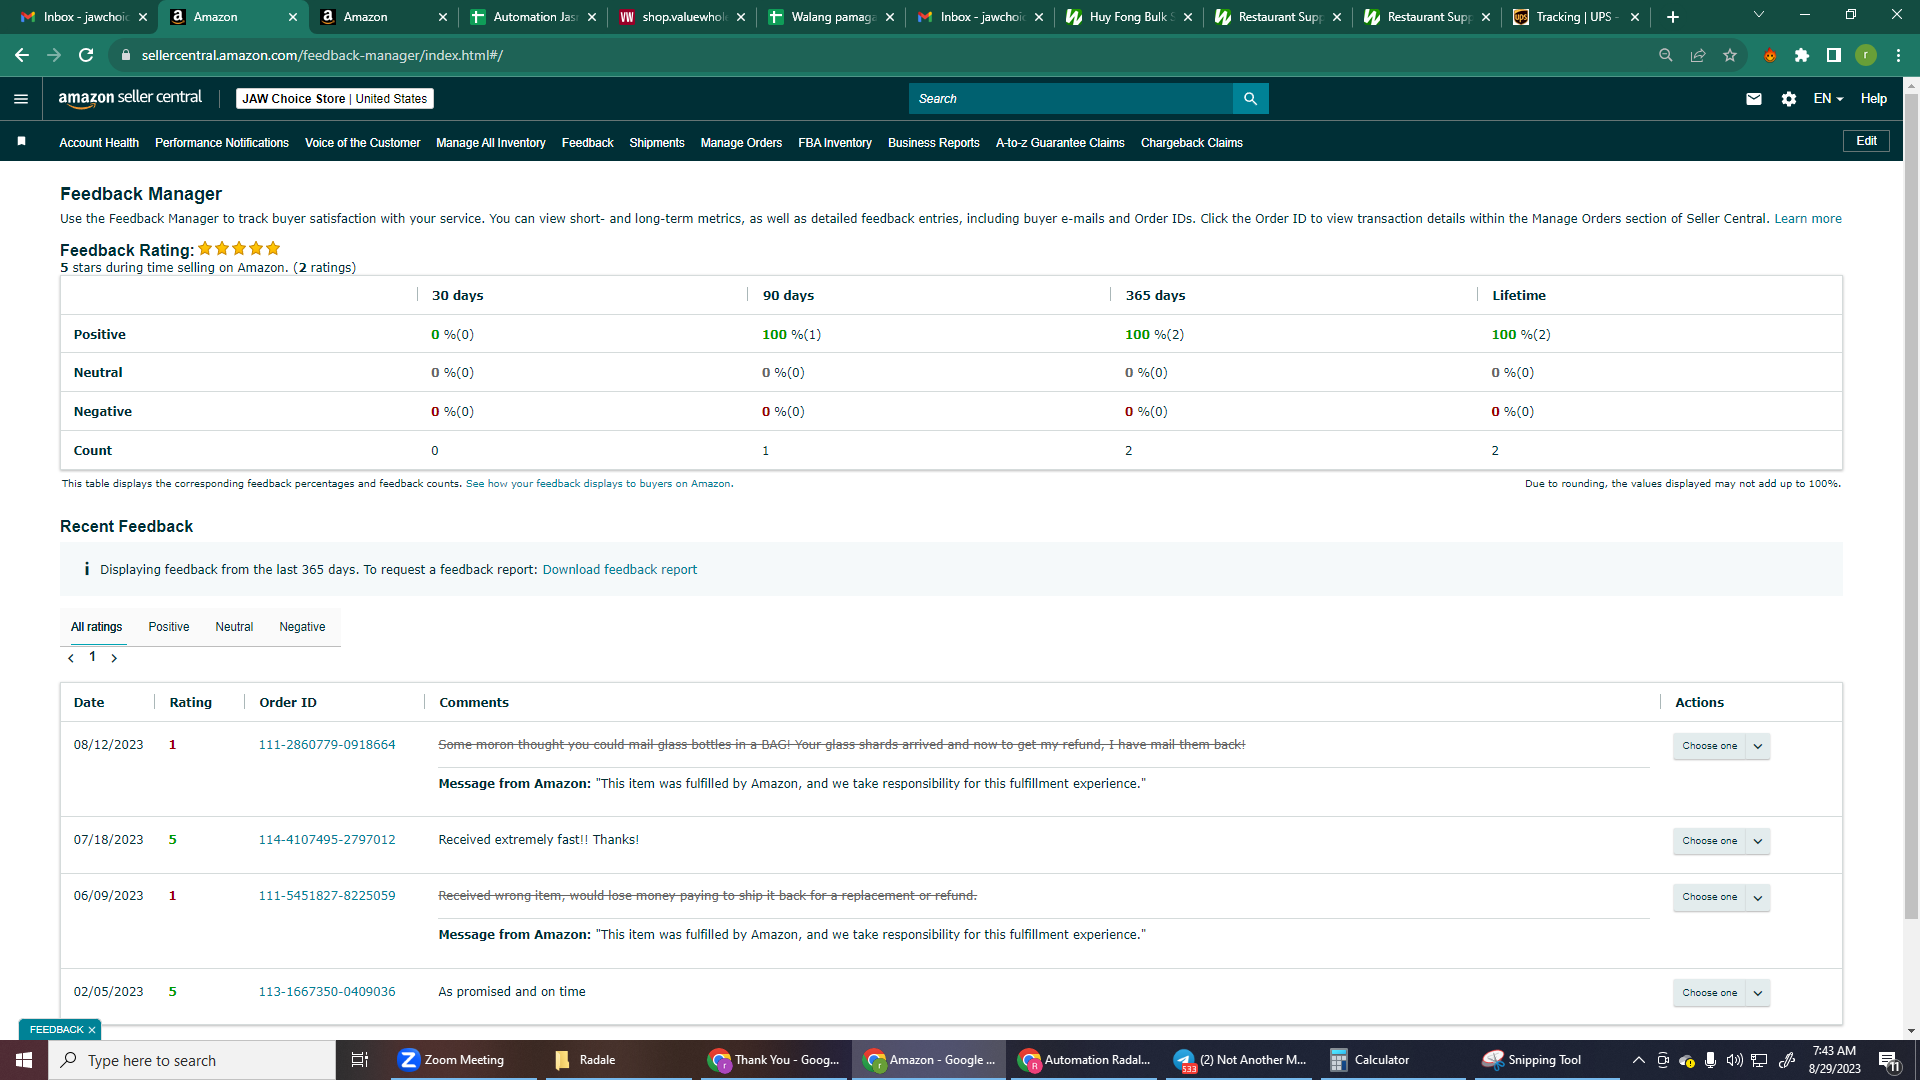Switch to the shop.valuewholesale browser tab

point(682,17)
